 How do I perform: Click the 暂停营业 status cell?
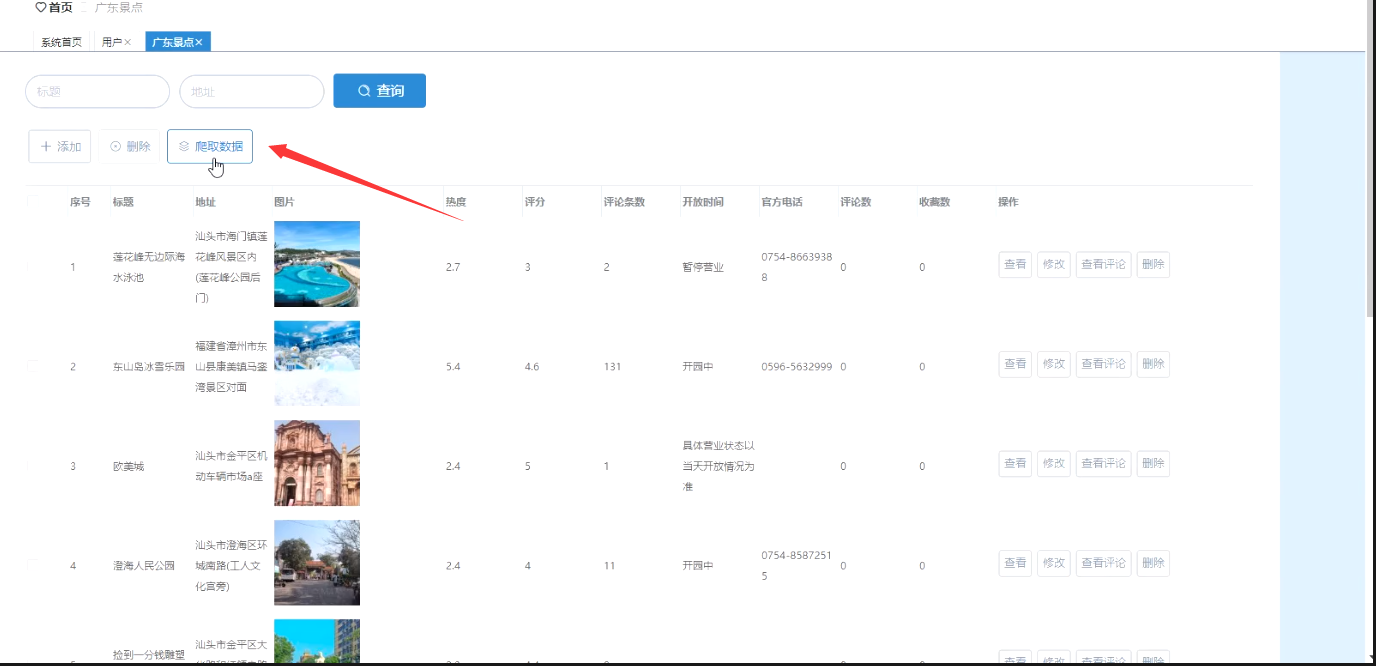[x=703, y=267]
